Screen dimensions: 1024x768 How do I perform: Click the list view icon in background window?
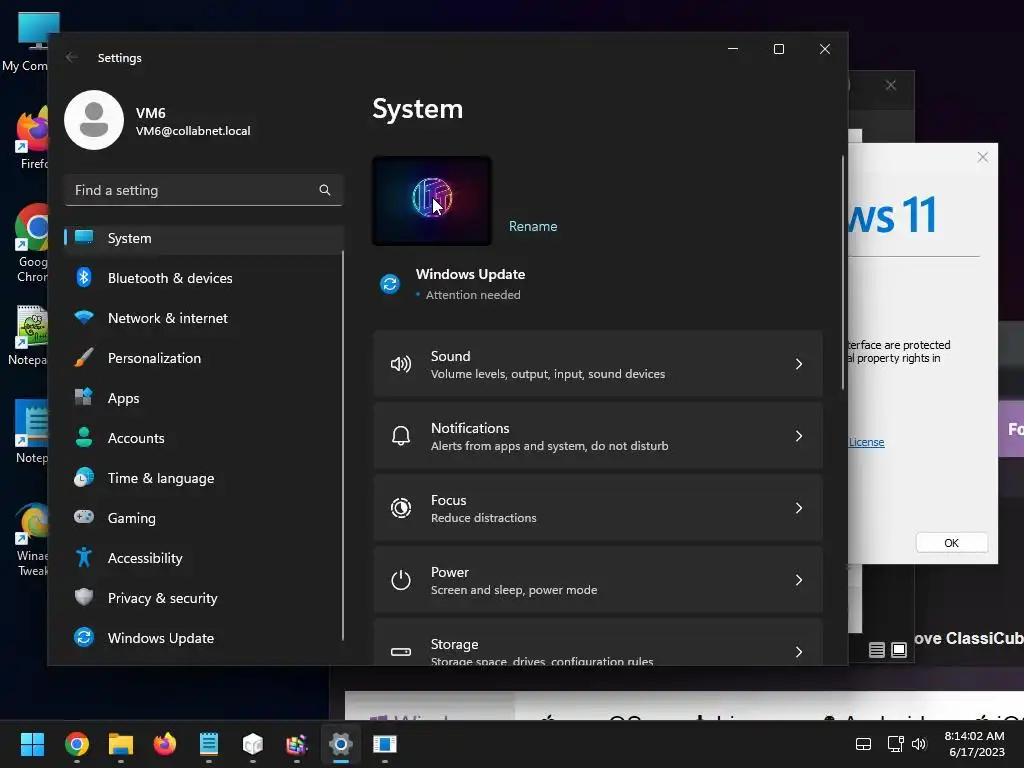tap(877, 650)
